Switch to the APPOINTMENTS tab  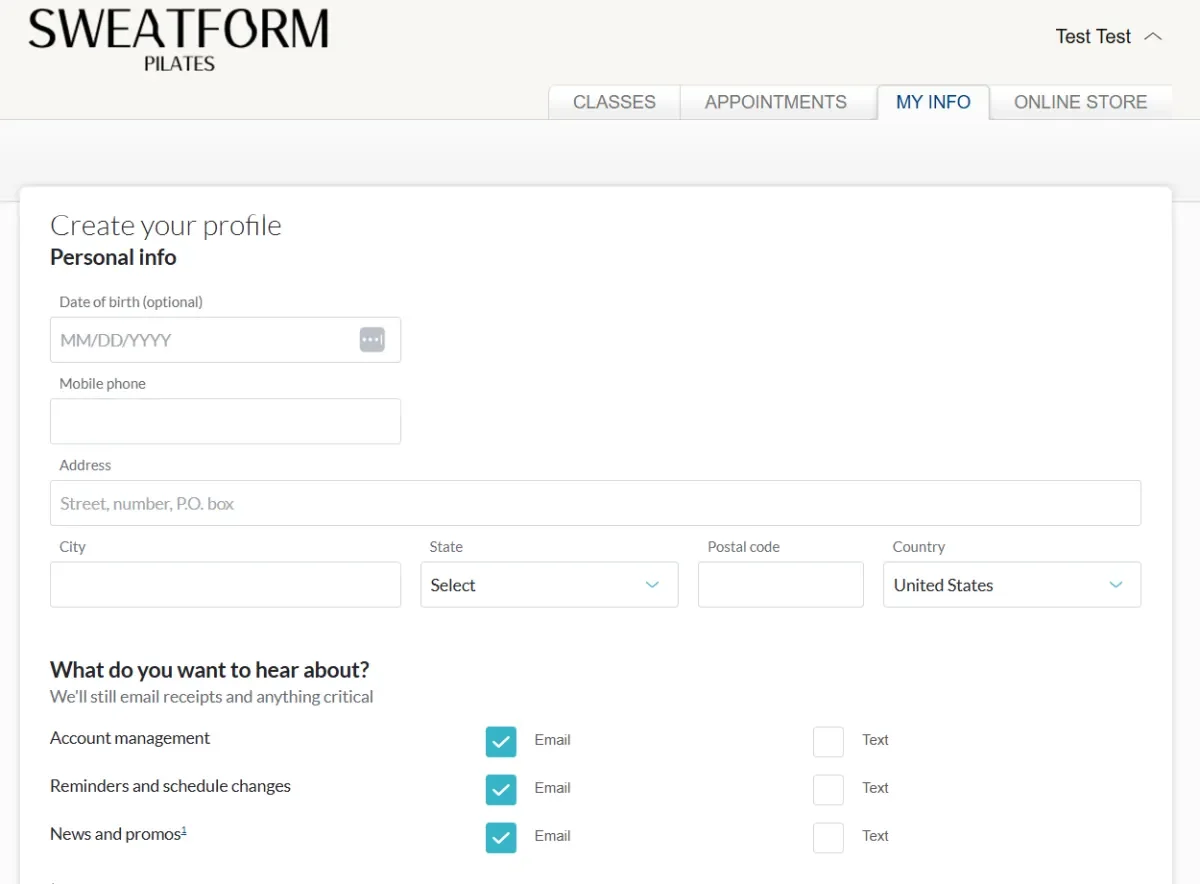point(776,101)
